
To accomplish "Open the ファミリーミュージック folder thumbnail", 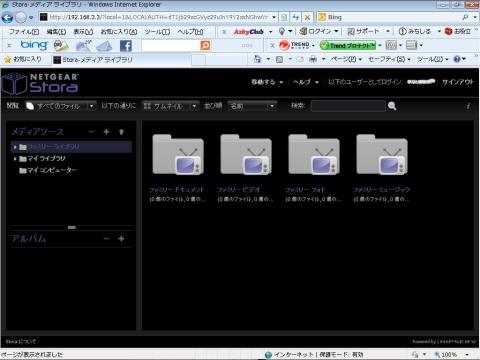I will pyautogui.click(x=382, y=154).
